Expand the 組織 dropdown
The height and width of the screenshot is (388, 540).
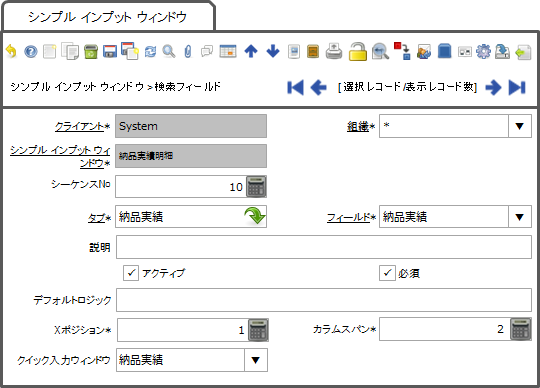520,126
